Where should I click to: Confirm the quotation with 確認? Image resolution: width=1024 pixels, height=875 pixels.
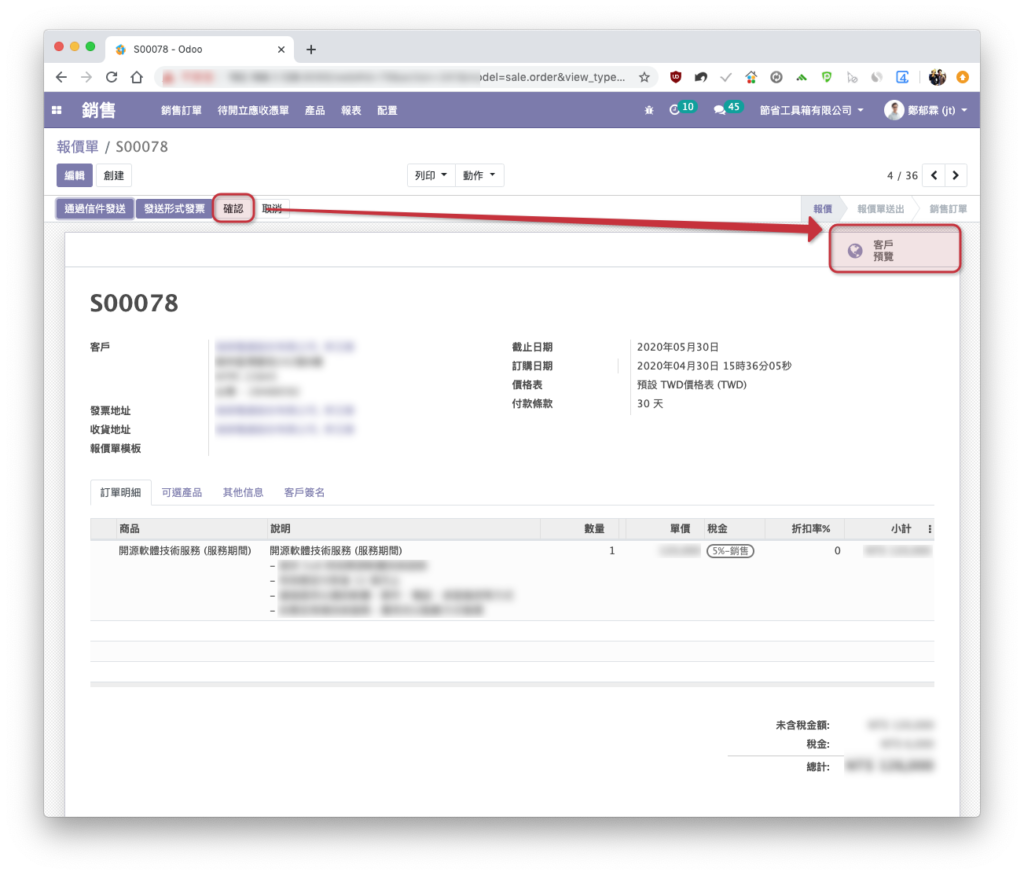pos(233,209)
